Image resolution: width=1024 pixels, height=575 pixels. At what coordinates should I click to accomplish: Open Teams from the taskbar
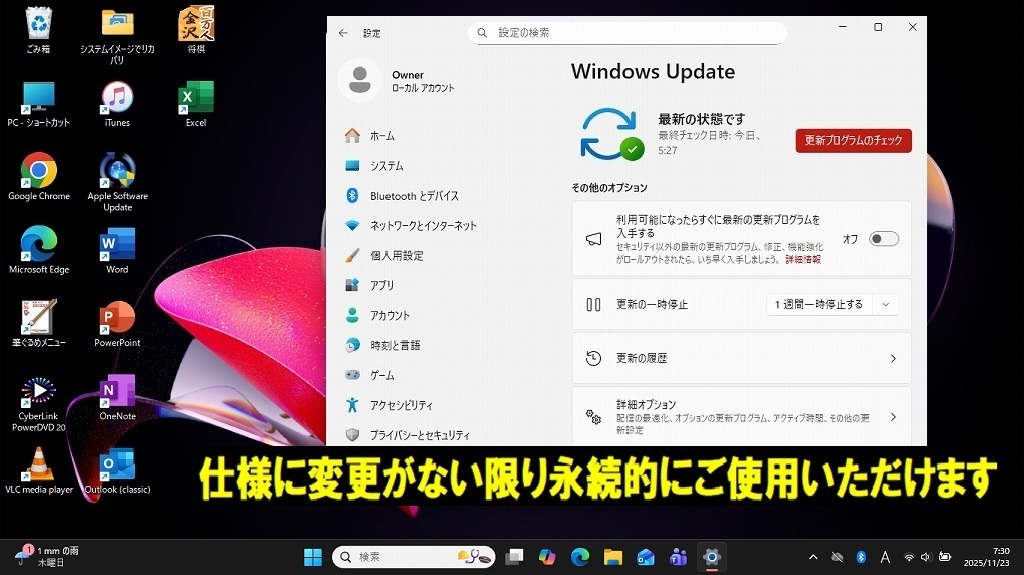[679, 557]
